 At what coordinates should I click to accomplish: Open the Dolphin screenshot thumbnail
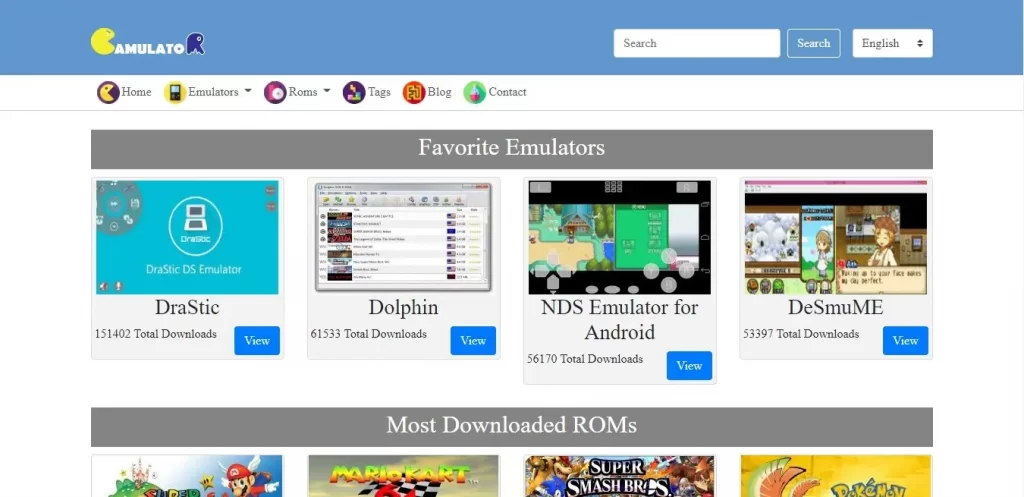coord(404,237)
